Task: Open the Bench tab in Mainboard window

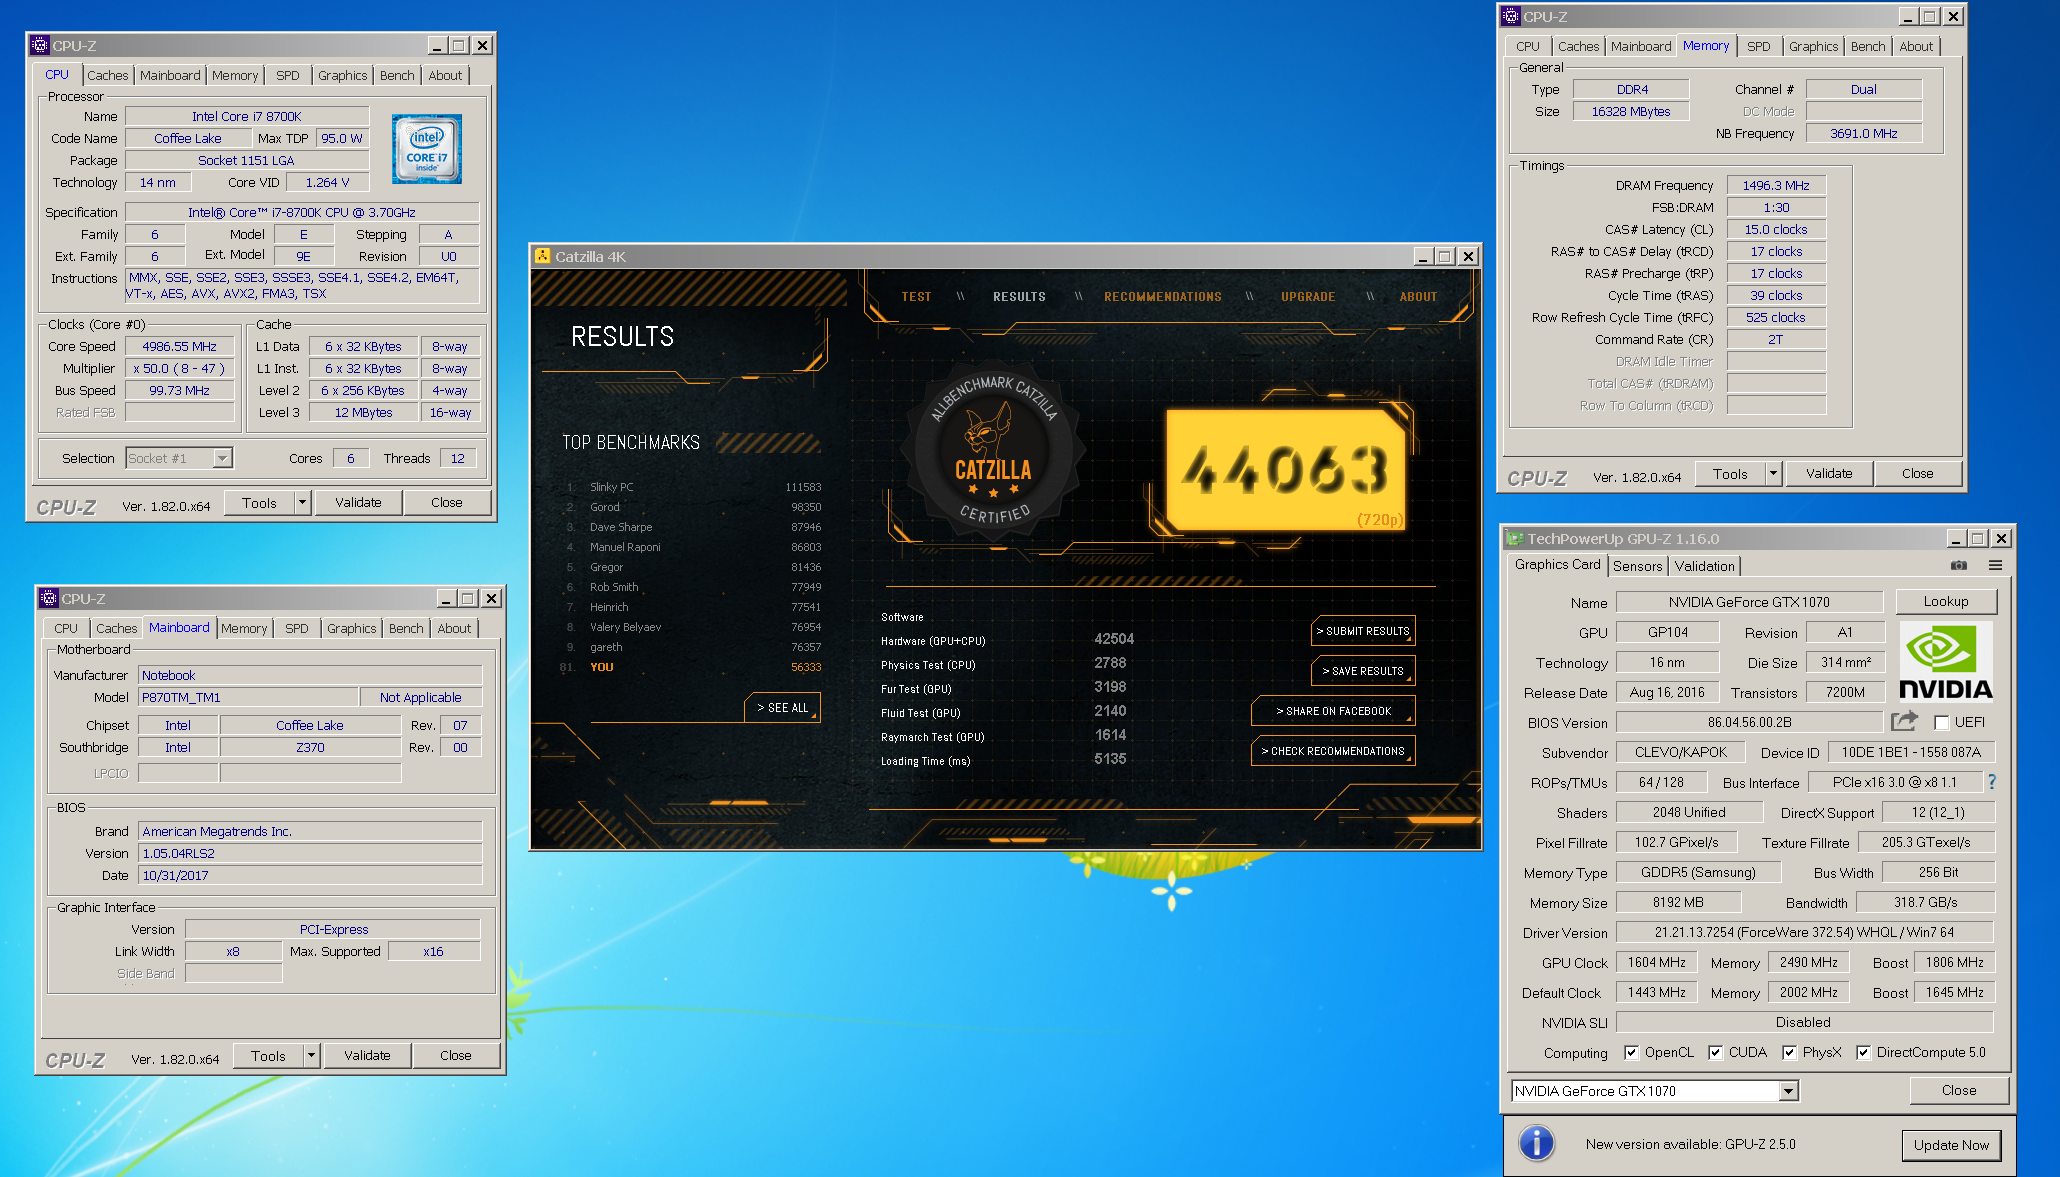Action: click(x=406, y=628)
